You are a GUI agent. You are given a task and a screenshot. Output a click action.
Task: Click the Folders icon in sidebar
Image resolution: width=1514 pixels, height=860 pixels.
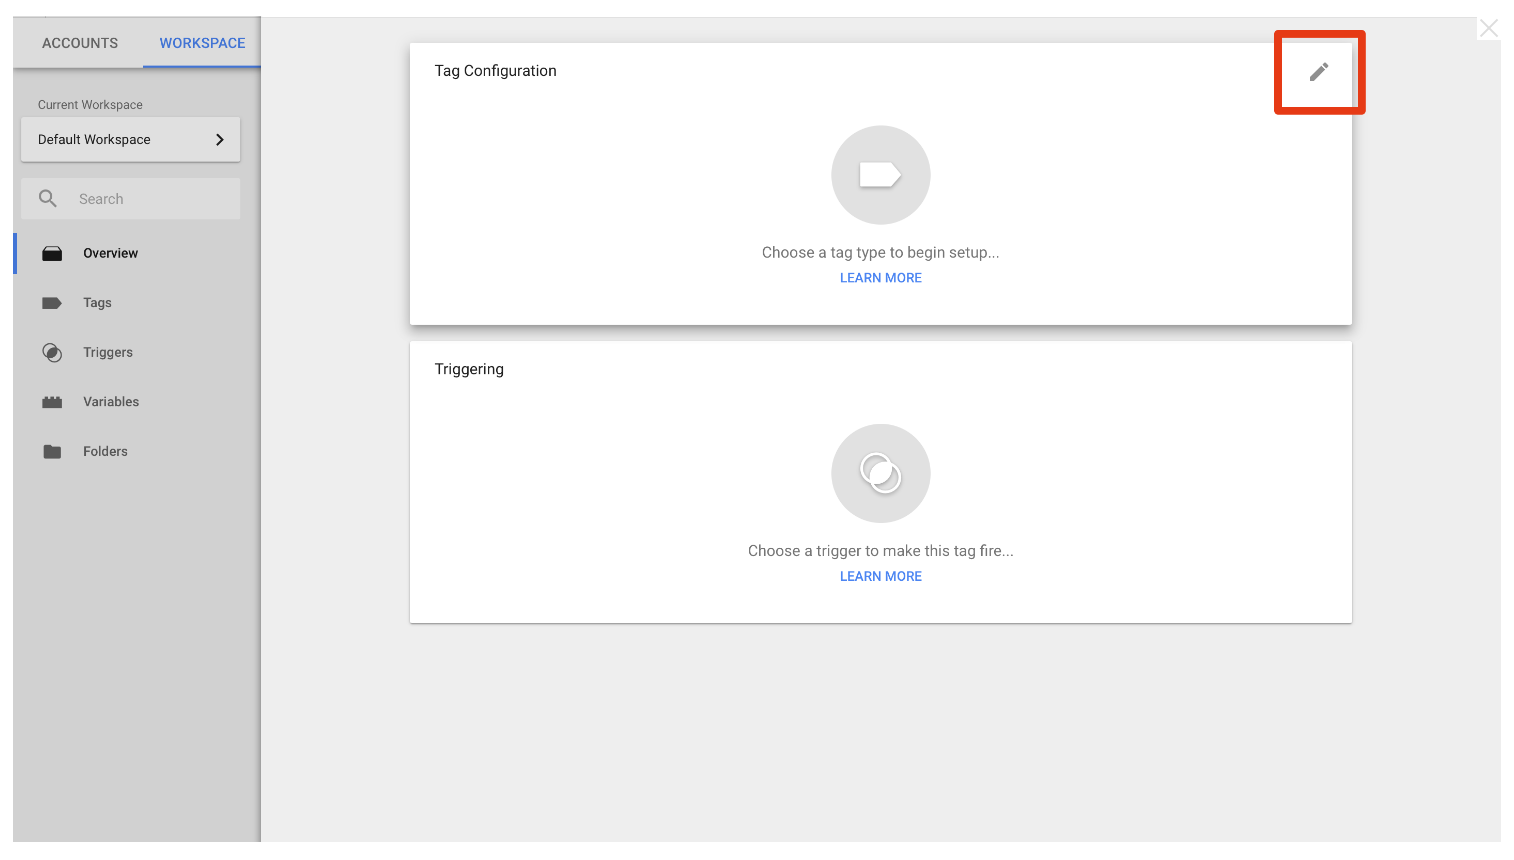coord(52,452)
